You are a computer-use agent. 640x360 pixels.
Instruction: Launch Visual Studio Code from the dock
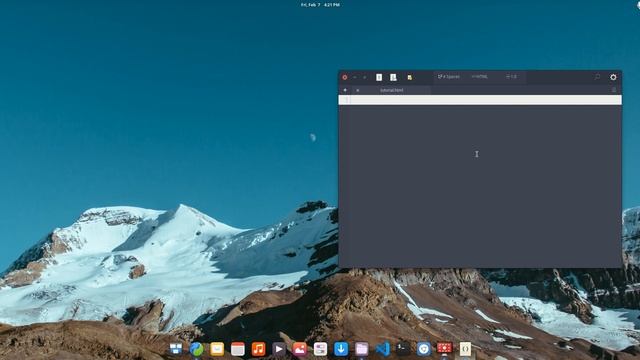click(382, 349)
